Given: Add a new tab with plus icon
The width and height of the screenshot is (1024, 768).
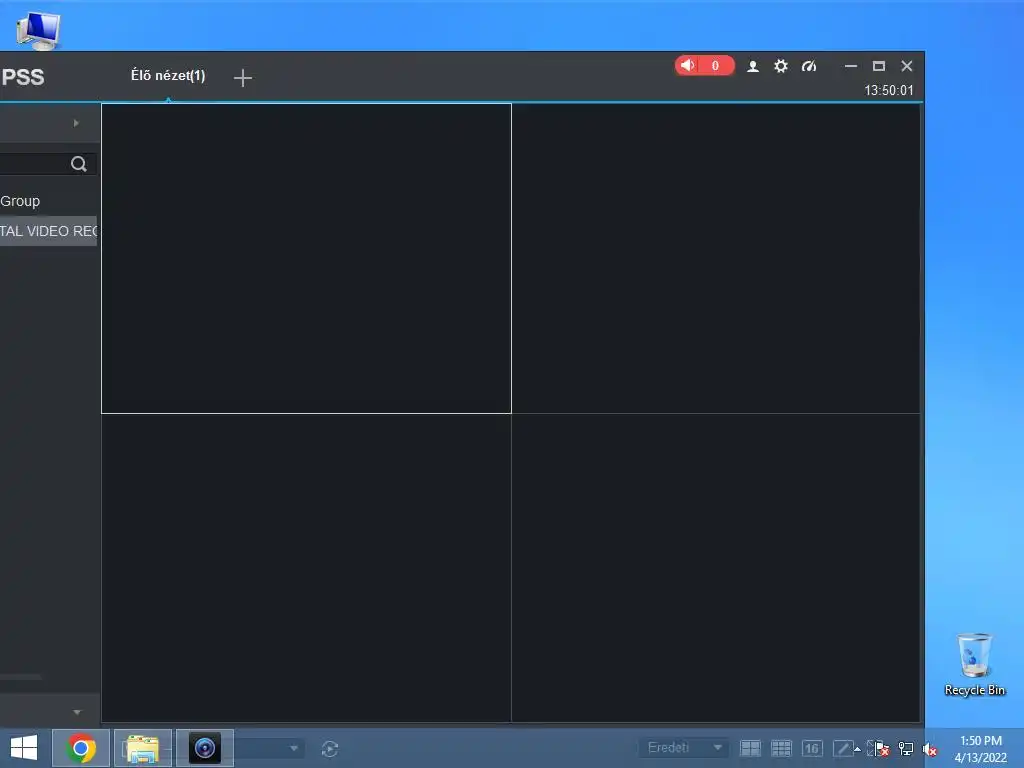Looking at the screenshot, I should point(243,78).
